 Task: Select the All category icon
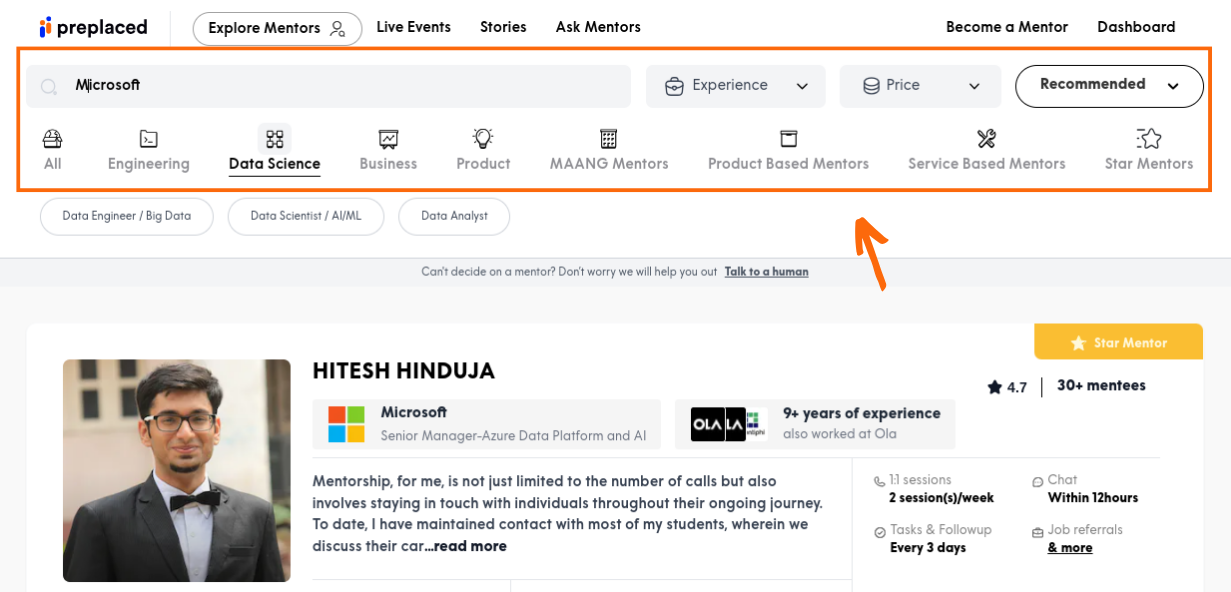point(52,138)
